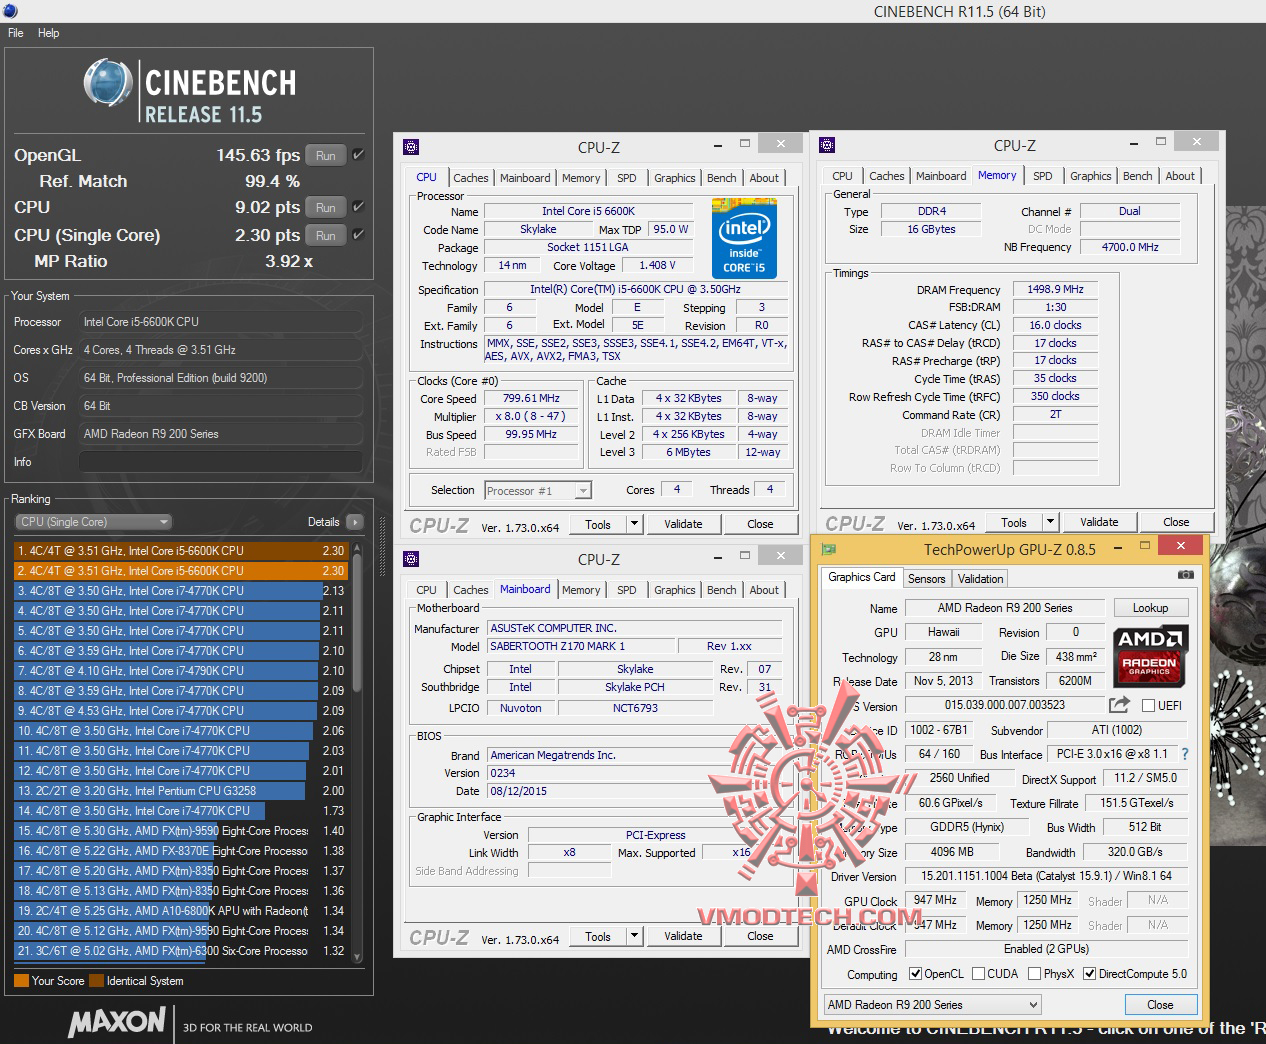Open the File menu in Cinebench
Screen dimensions: 1266x1044
pyautogui.click(x=16, y=33)
